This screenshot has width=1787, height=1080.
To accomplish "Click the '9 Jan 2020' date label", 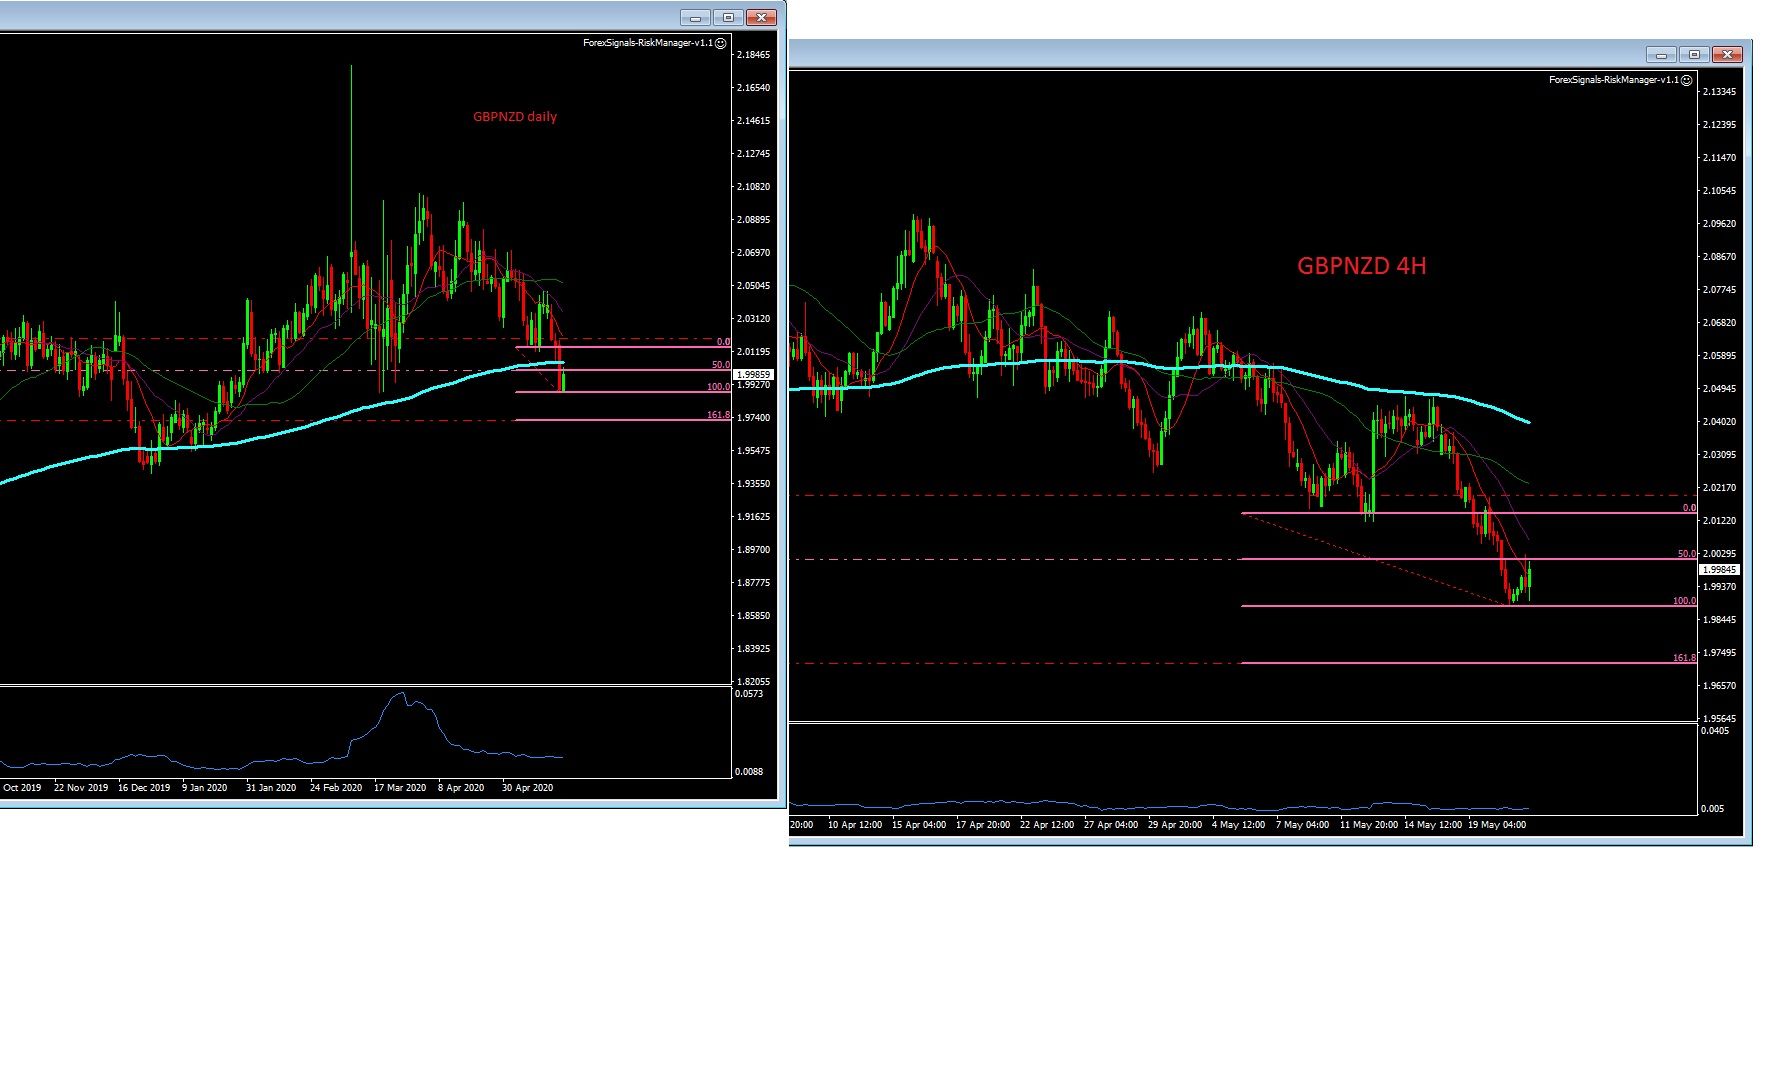I will pyautogui.click(x=205, y=788).
